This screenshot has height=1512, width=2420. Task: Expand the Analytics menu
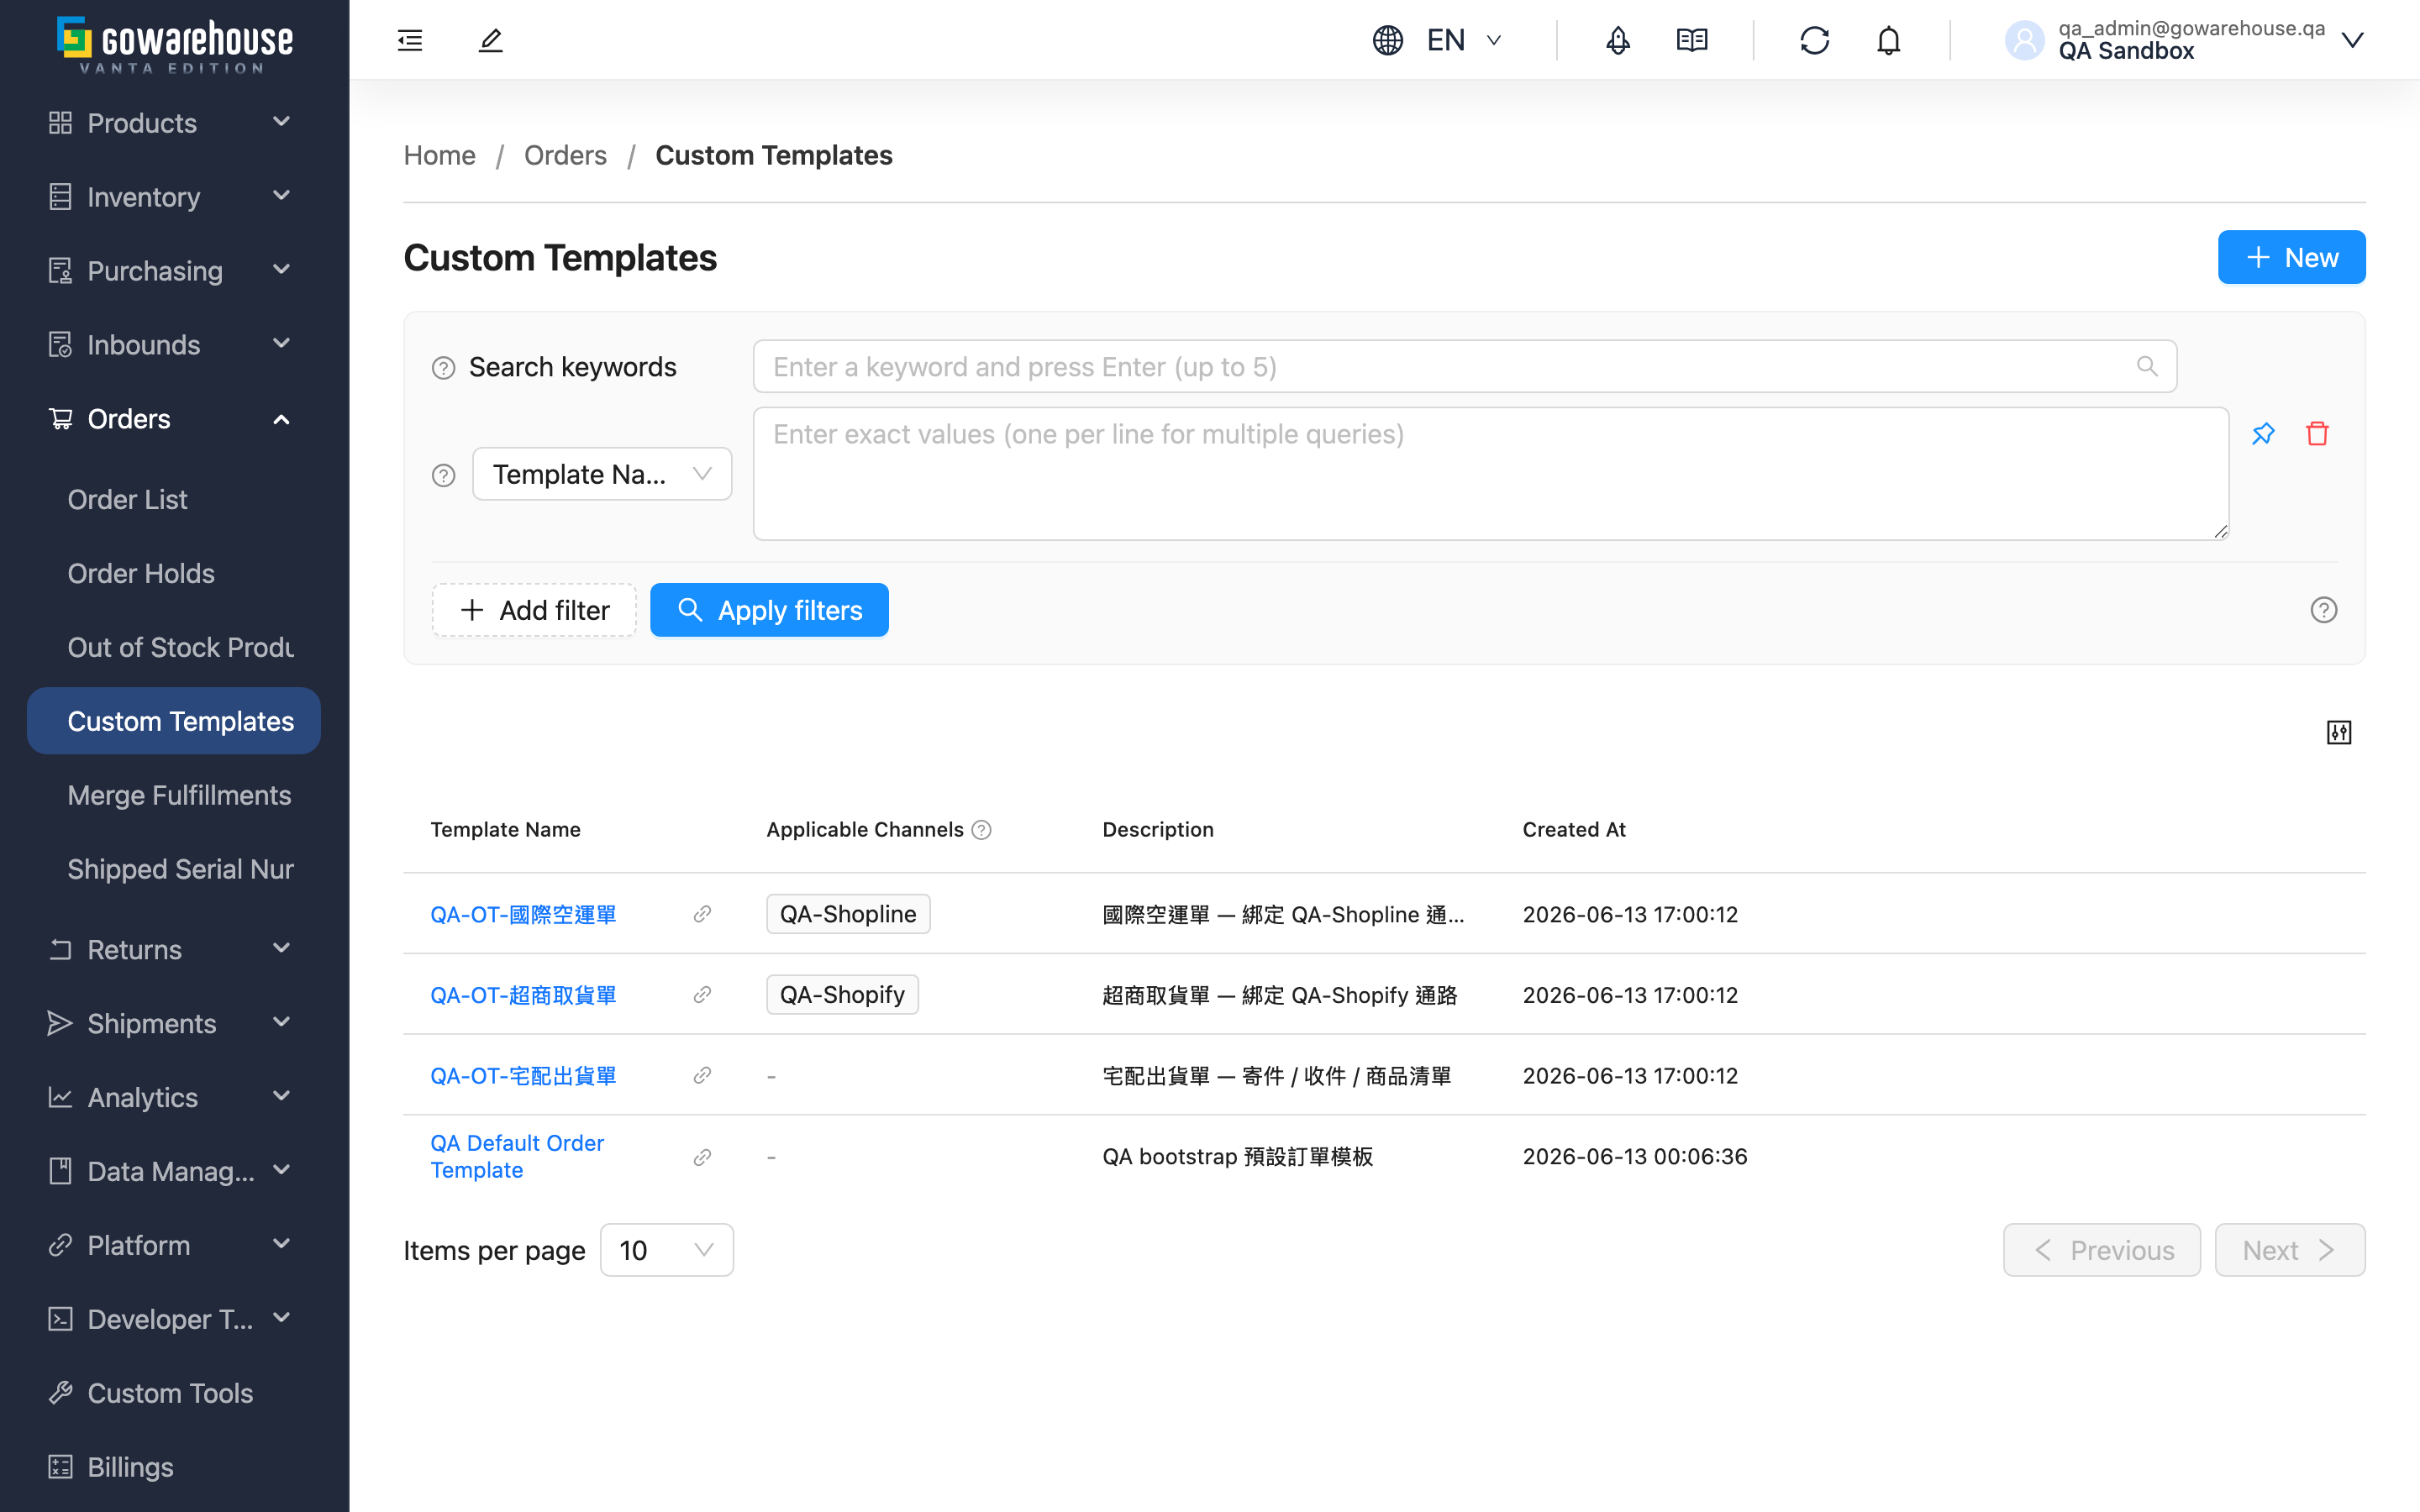point(174,1098)
